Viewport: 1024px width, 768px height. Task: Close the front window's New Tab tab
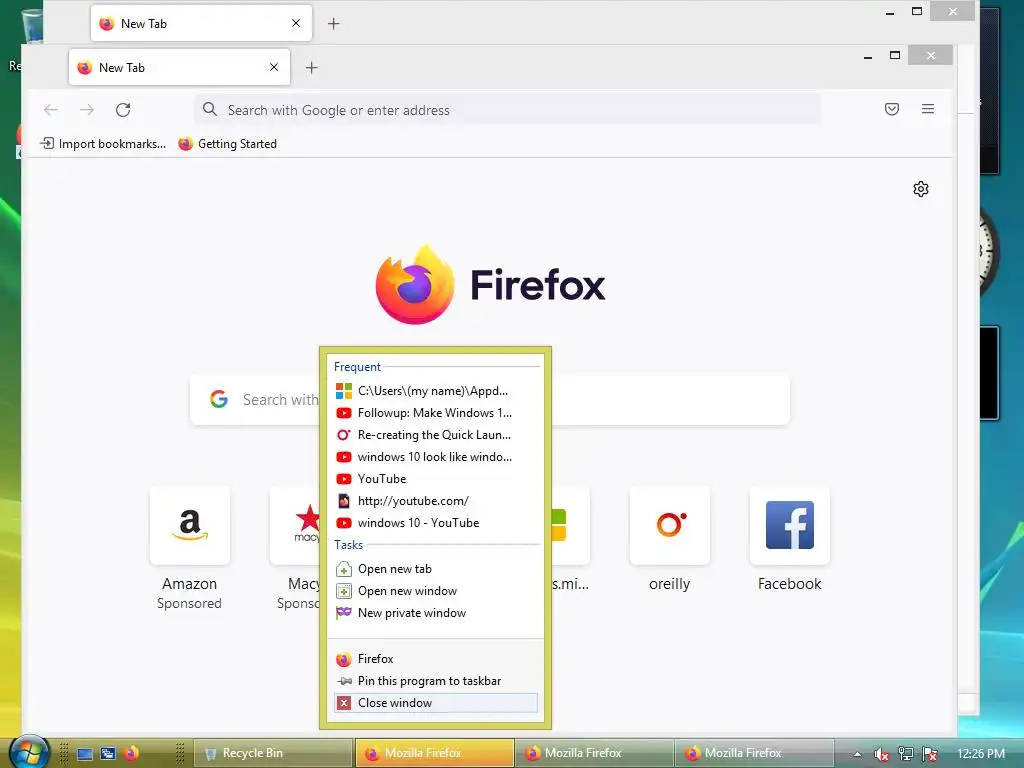click(274, 67)
